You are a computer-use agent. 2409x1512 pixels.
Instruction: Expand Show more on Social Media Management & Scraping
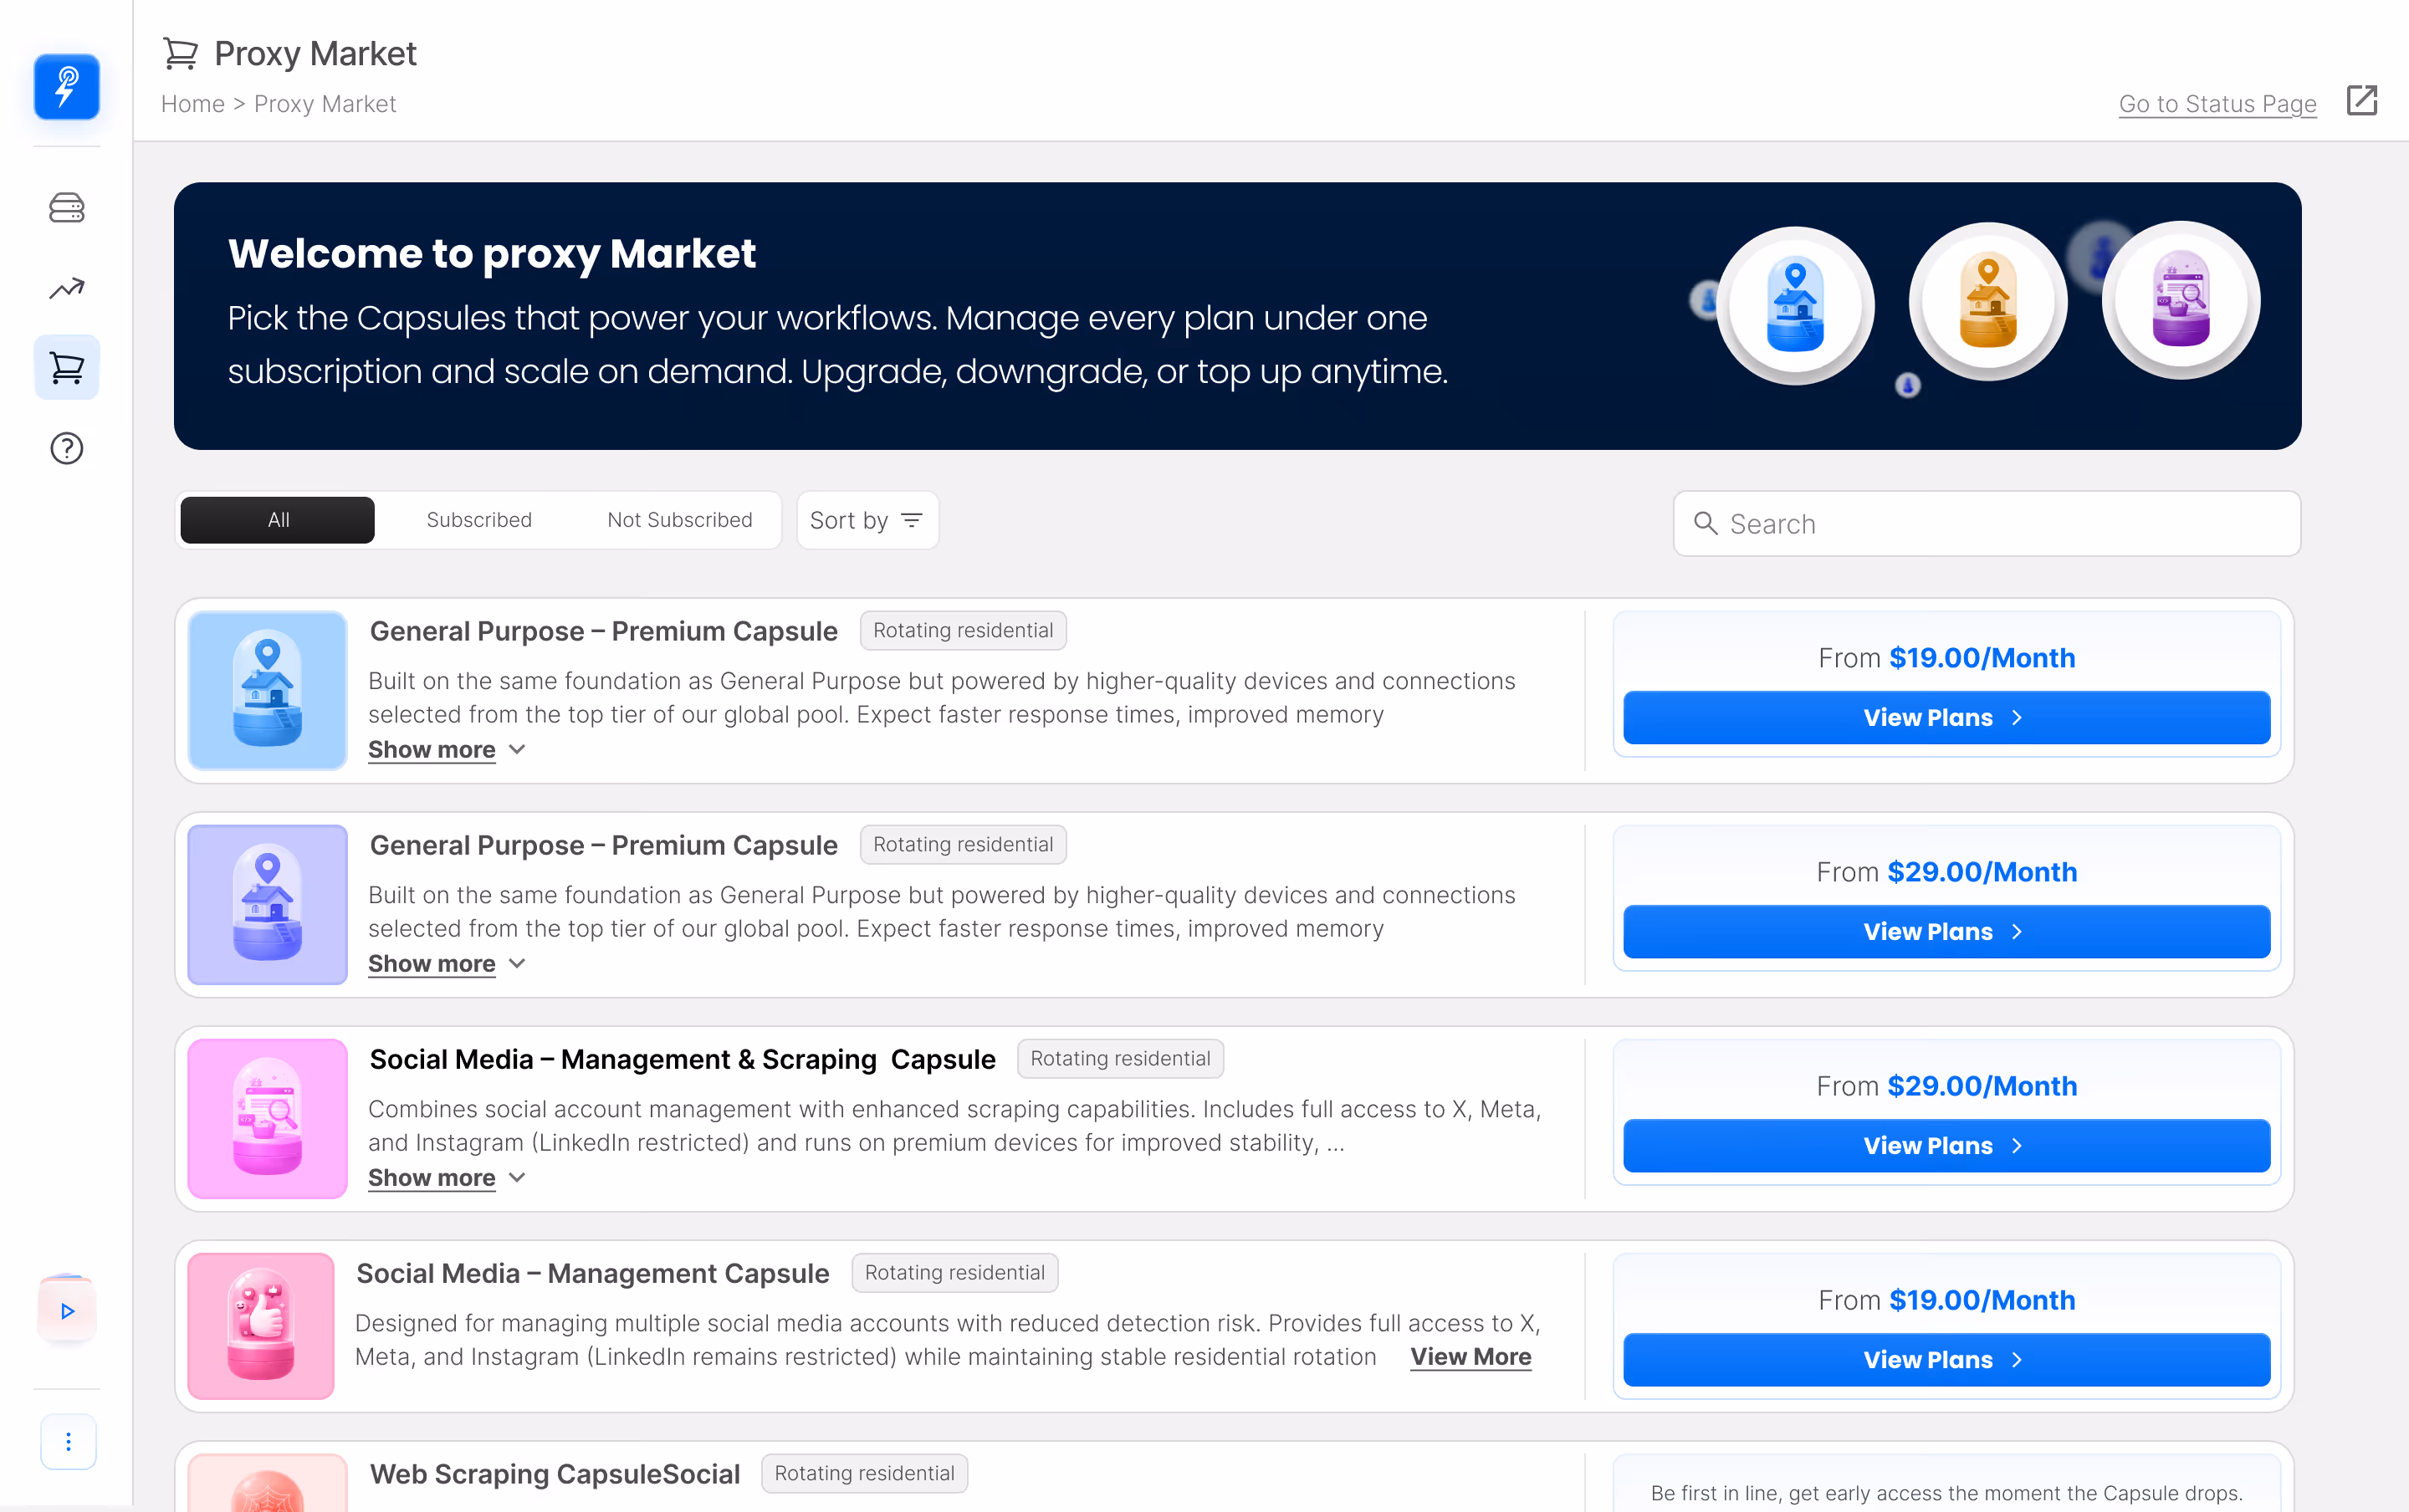click(446, 1177)
